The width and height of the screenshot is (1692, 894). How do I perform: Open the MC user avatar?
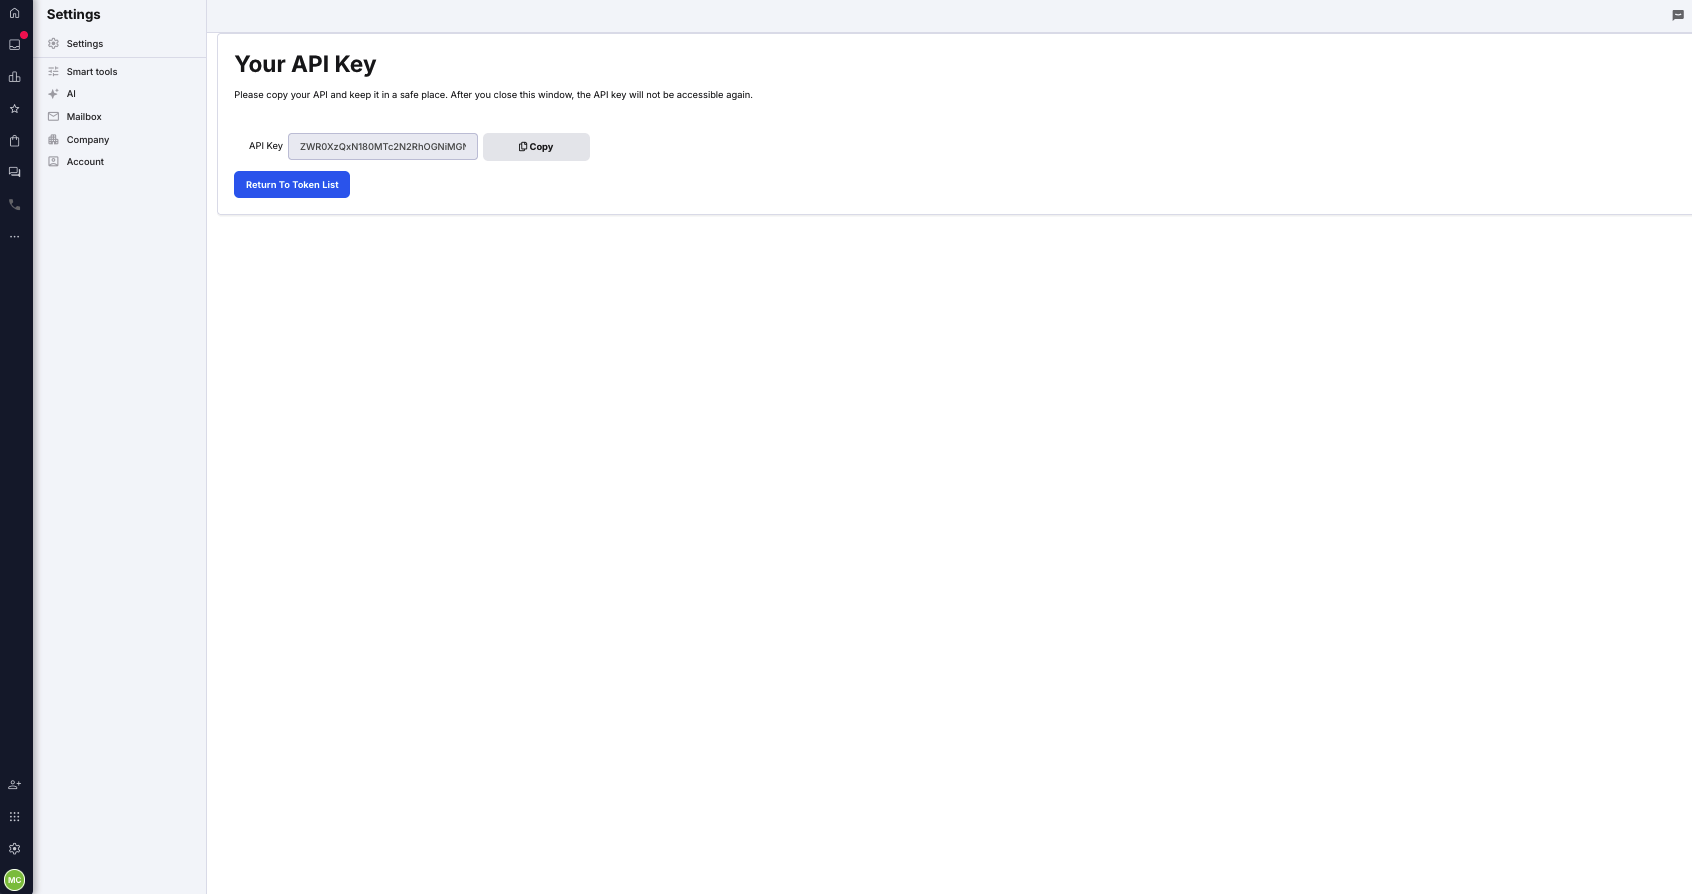[x=14, y=880]
